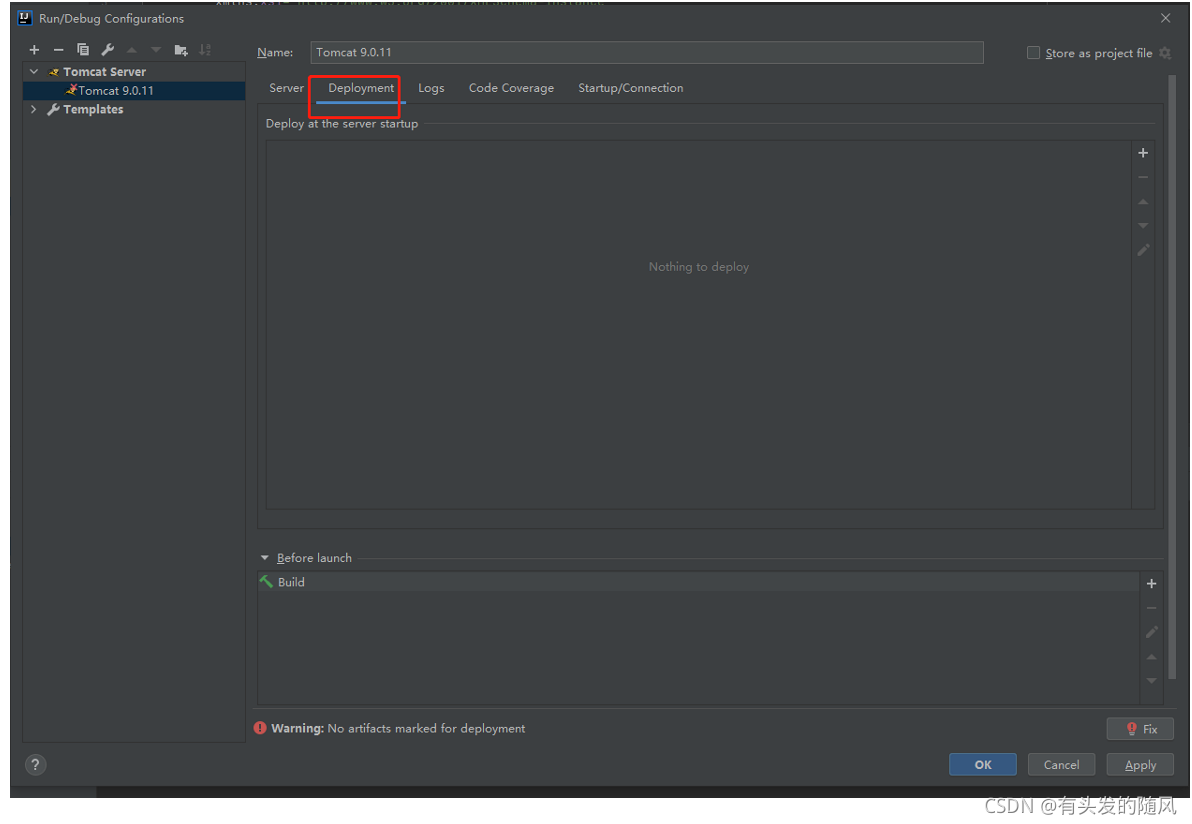The image size is (1192, 824).
Task: Click the right-side vertical scrollbar
Action: [x=1172, y=376]
